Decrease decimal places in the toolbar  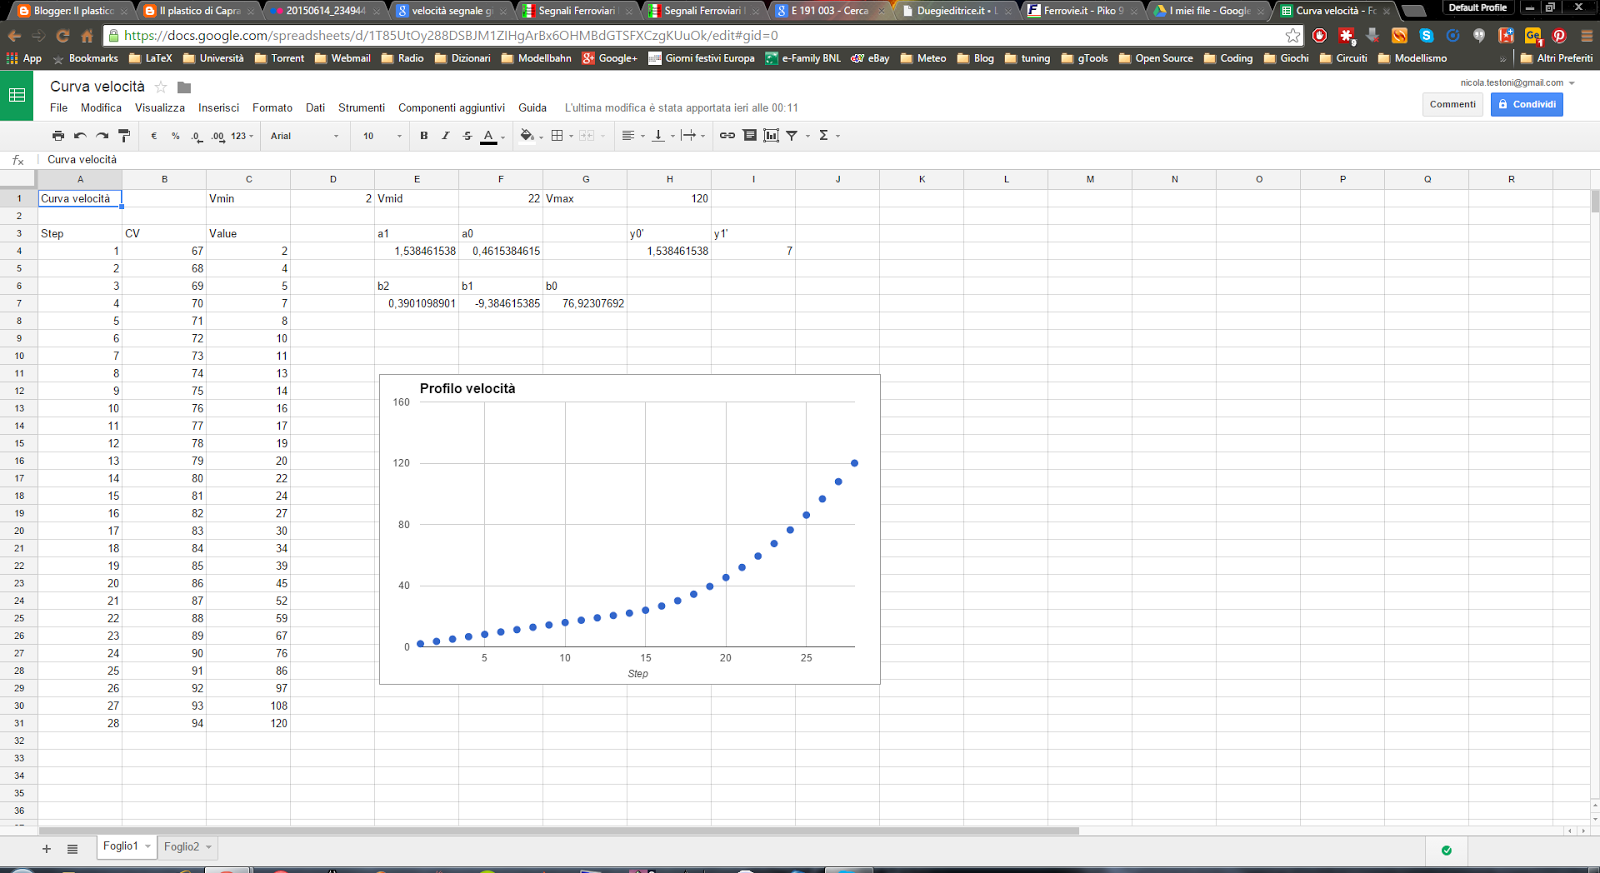(197, 136)
